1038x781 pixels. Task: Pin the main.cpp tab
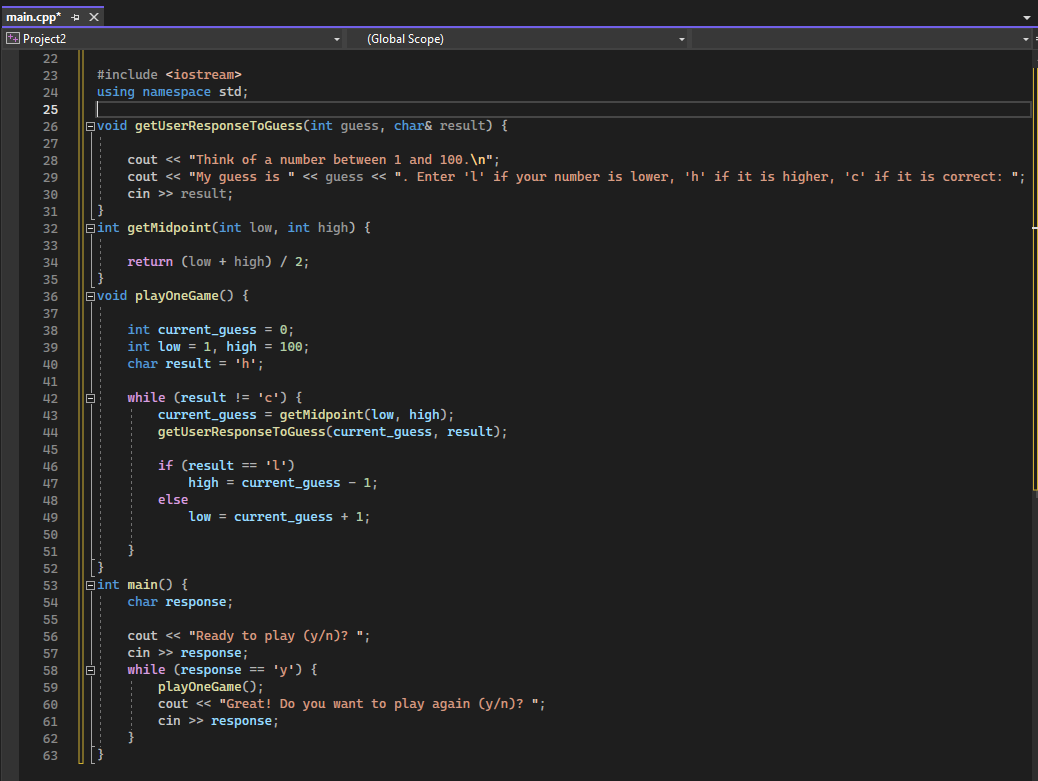[x=75, y=17]
